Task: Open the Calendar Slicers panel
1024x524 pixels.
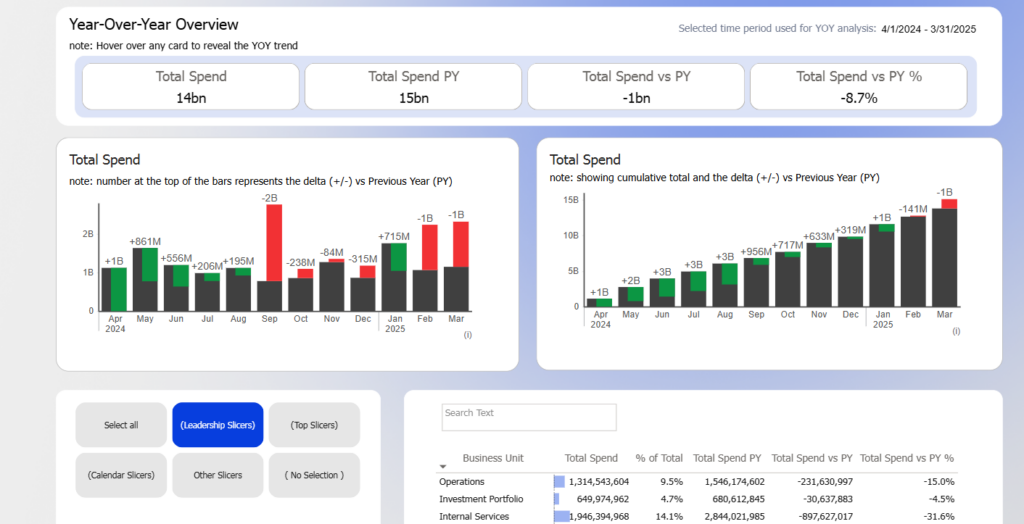Action: click(x=121, y=475)
